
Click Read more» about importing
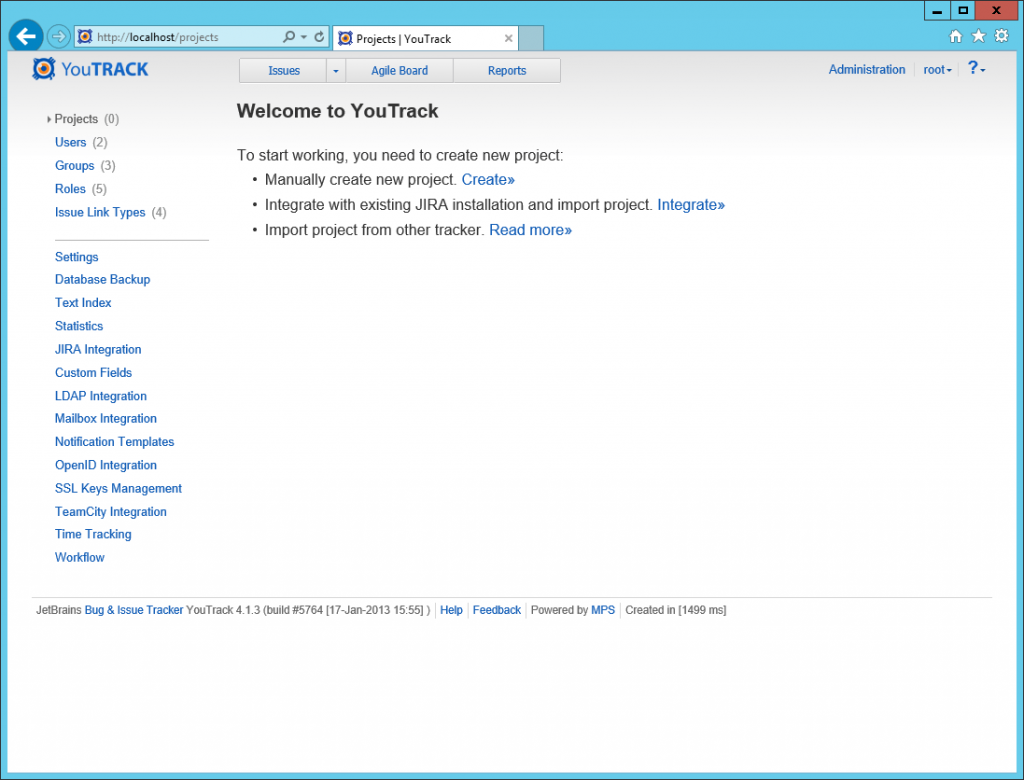pyautogui.click(x=530, y=230)
